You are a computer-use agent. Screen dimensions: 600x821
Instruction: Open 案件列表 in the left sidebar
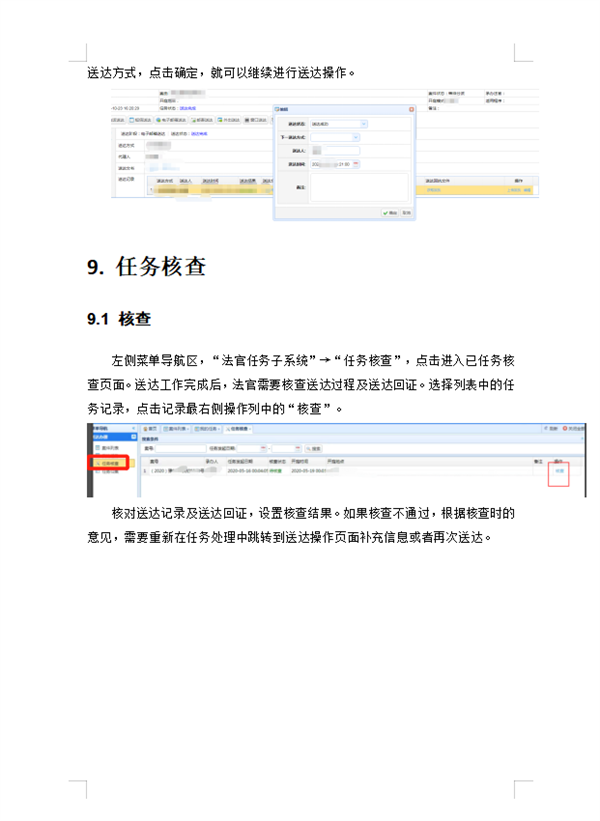pyautogui.click(x=107, y=448)
